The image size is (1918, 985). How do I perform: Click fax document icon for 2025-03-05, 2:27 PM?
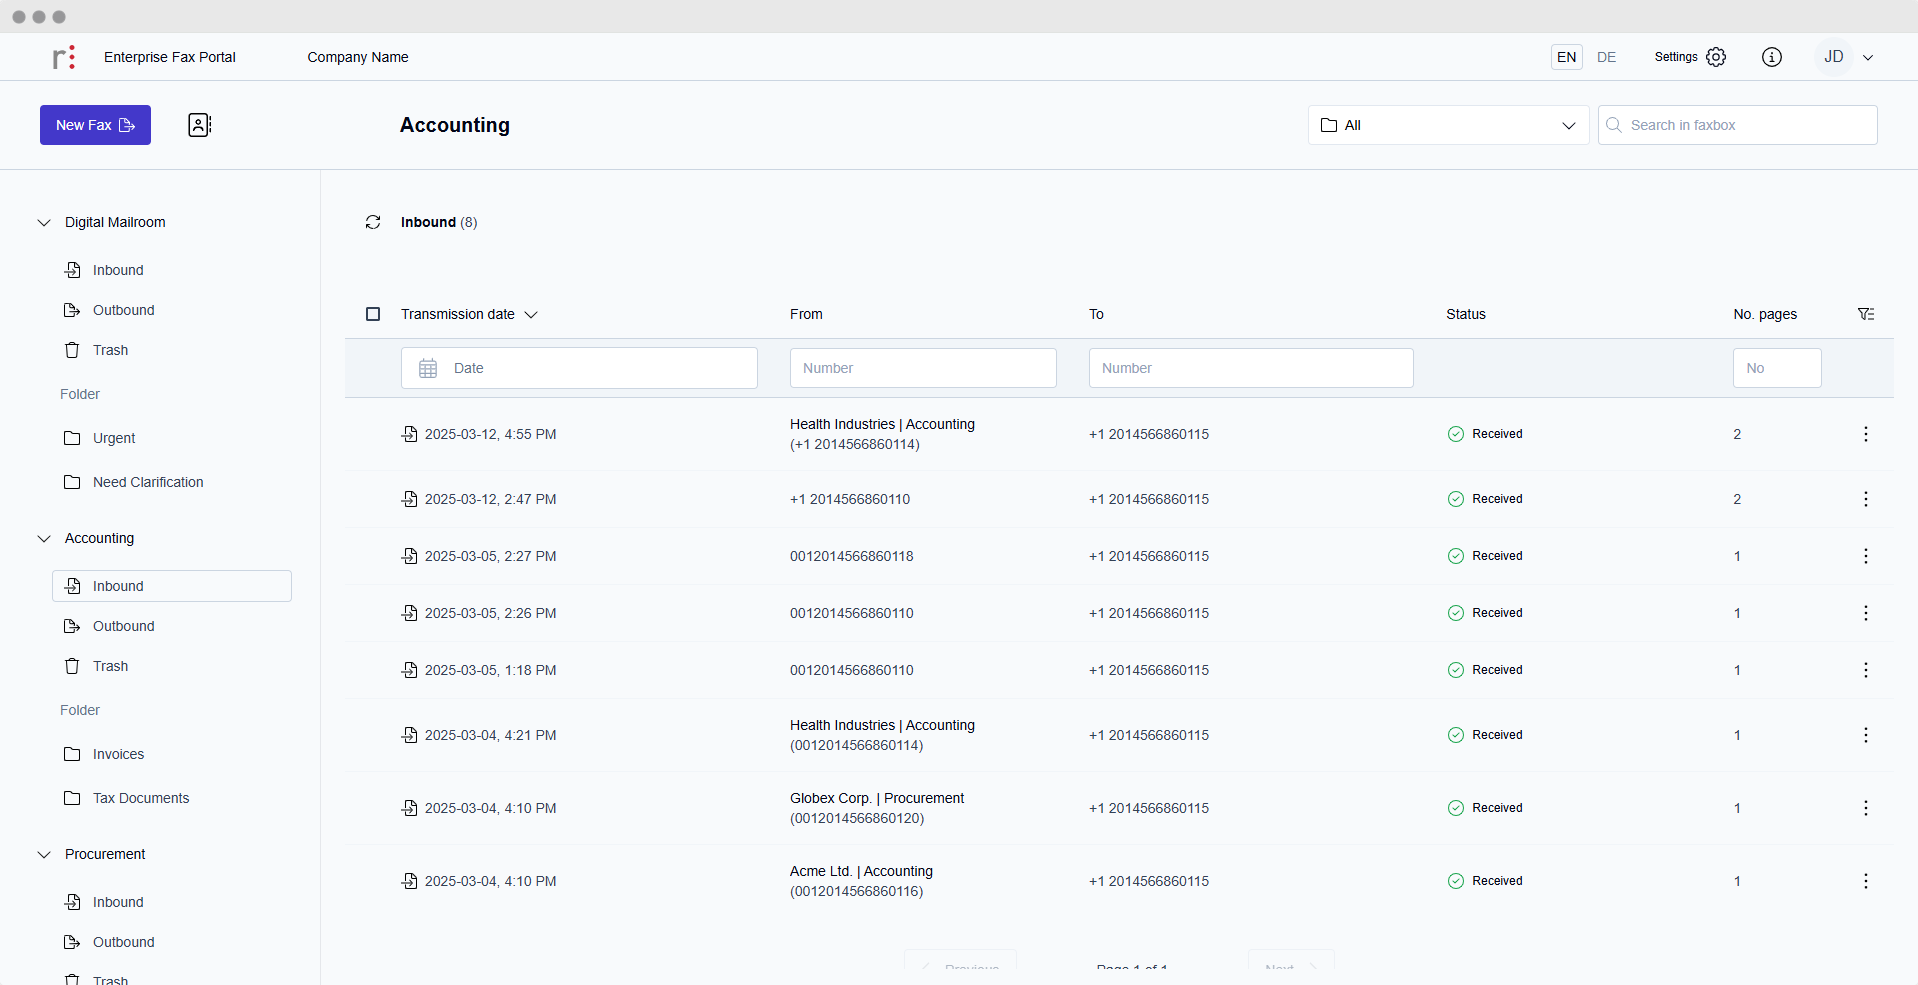(x=410, y=556)
